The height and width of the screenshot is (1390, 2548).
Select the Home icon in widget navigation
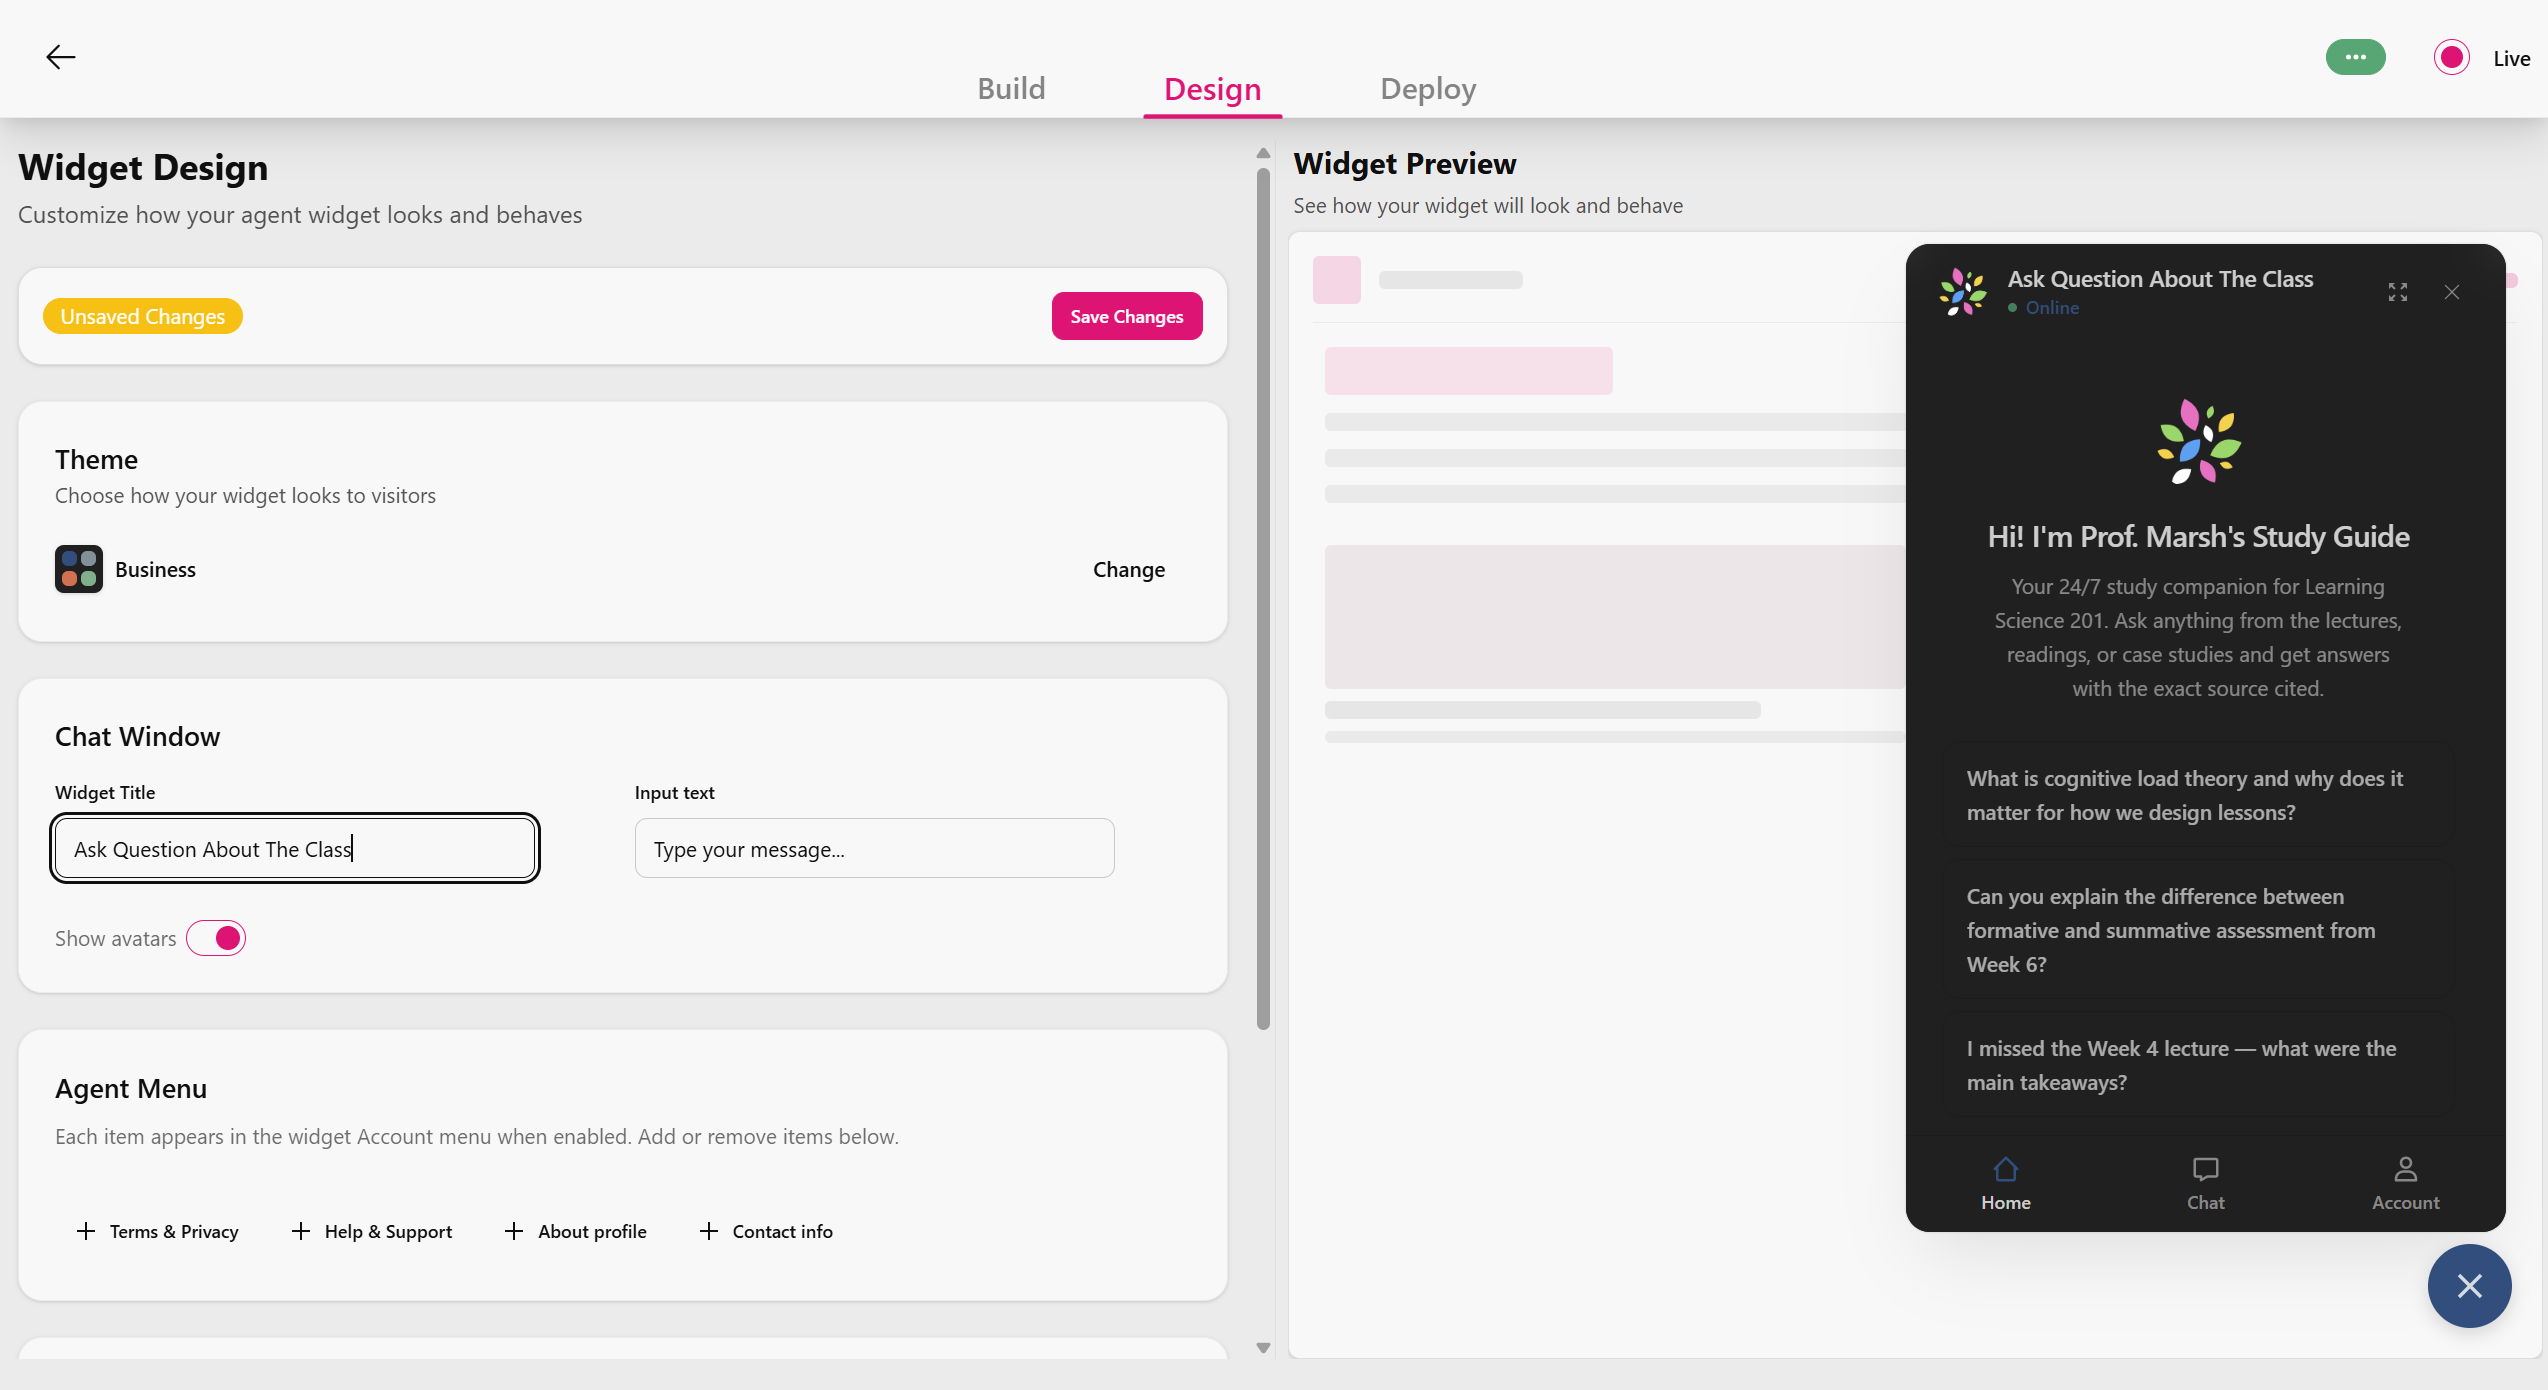(x=2005, y=1181)
